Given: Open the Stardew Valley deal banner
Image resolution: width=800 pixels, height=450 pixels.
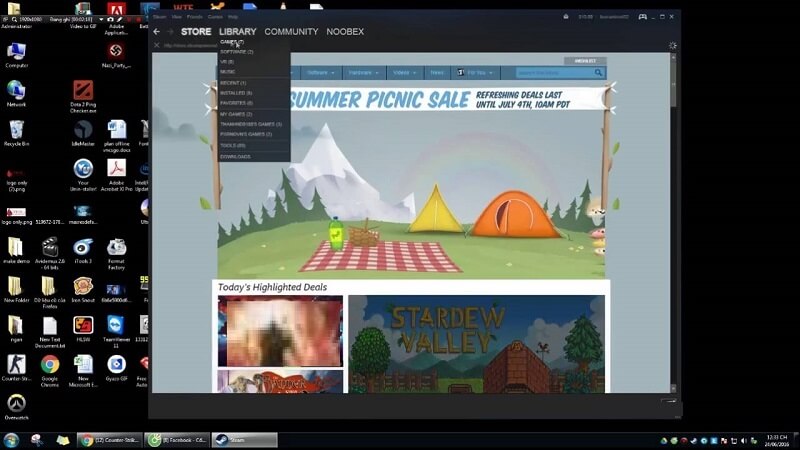Looking at the screenshot, I should 477,344.
